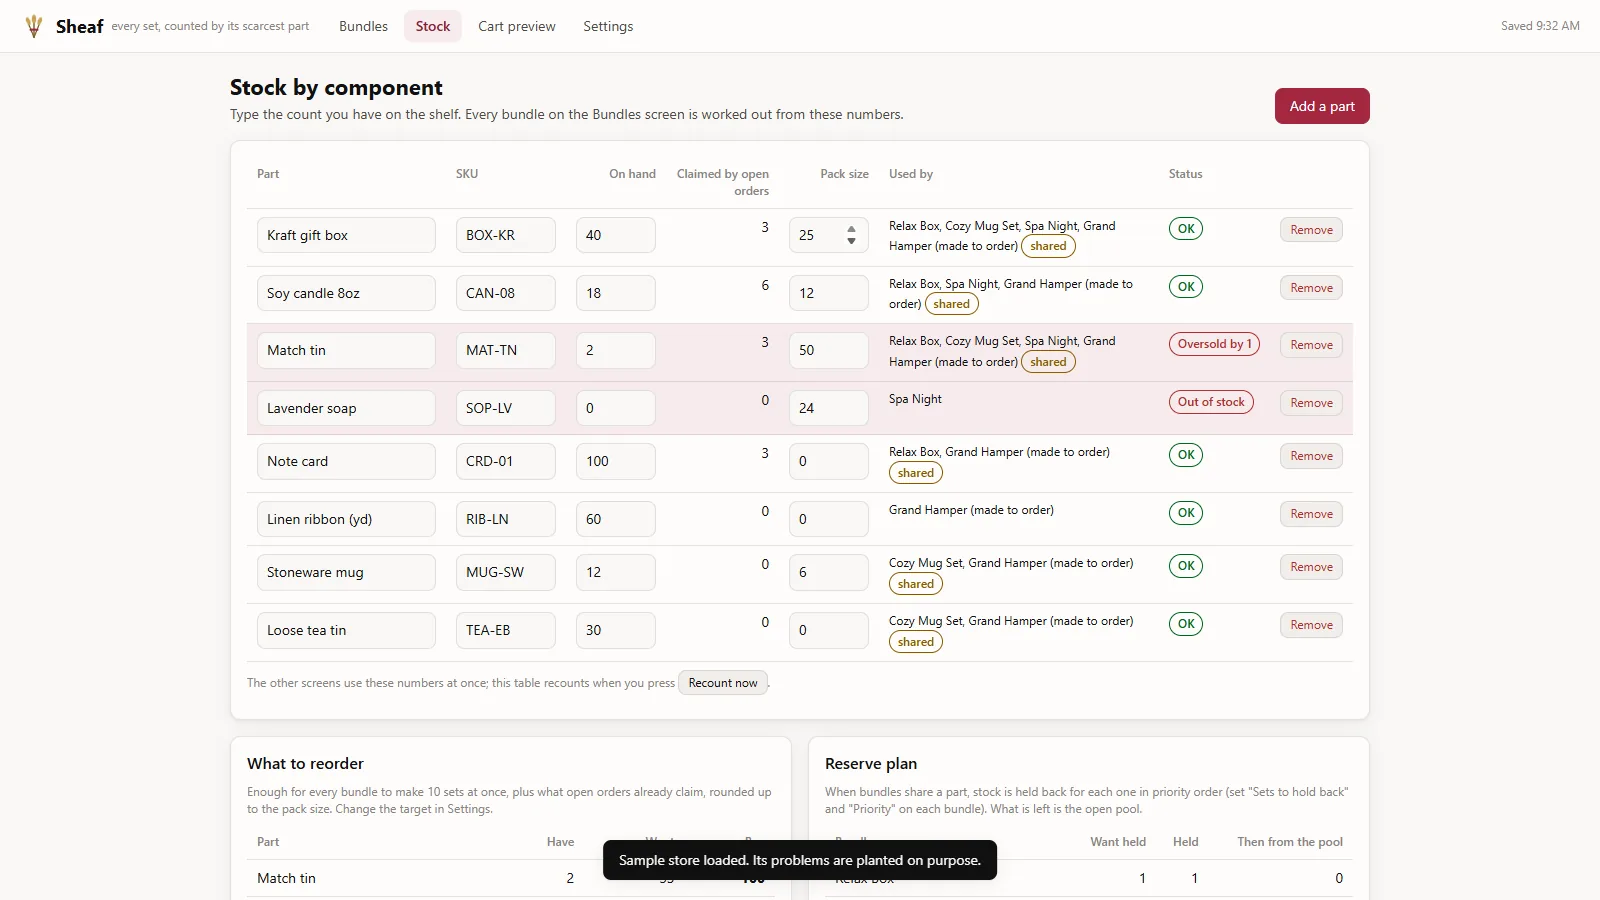Click the Spa Night used-by text
The height and width of the screenshot is (900, 1600).
(915, 399)
